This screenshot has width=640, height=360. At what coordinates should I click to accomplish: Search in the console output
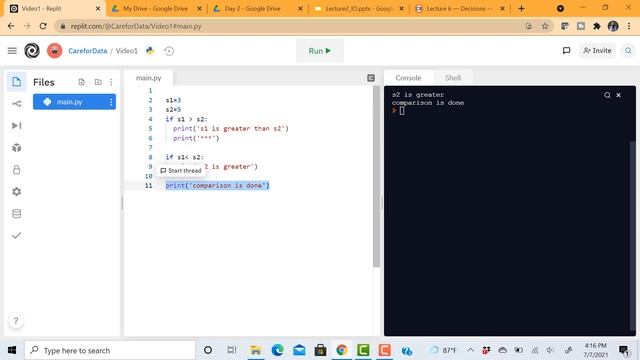click(607, 95)
